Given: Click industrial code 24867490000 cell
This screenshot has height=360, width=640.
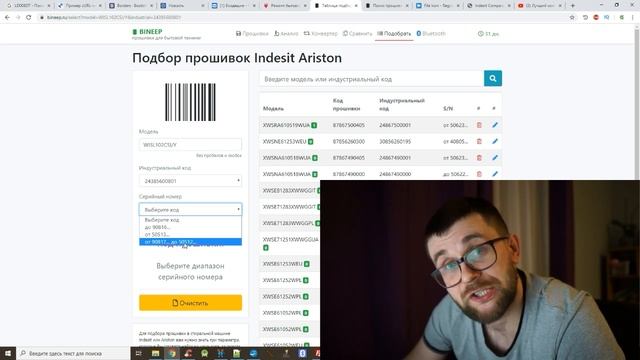Looking at the screenshot, I should tap(395, 174).
